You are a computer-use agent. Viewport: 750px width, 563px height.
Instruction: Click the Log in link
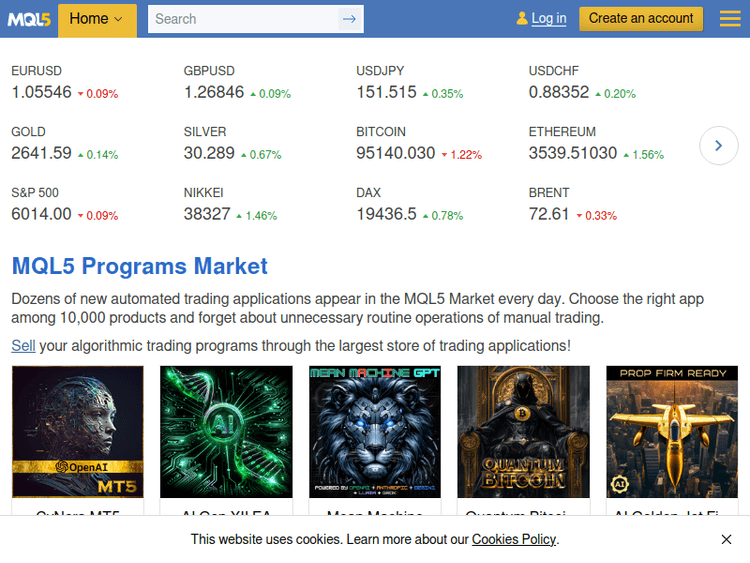tap(548, 19)
